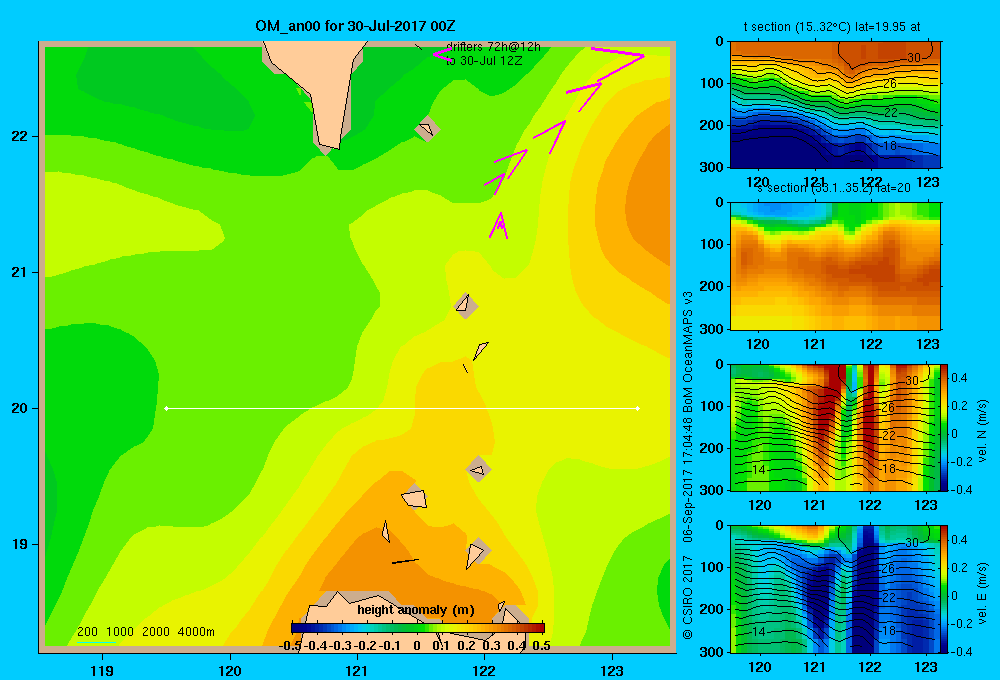Click latitude label 20 on main map
The width and height of the screenshot is (1000, 680).
(x=20, y=408)
